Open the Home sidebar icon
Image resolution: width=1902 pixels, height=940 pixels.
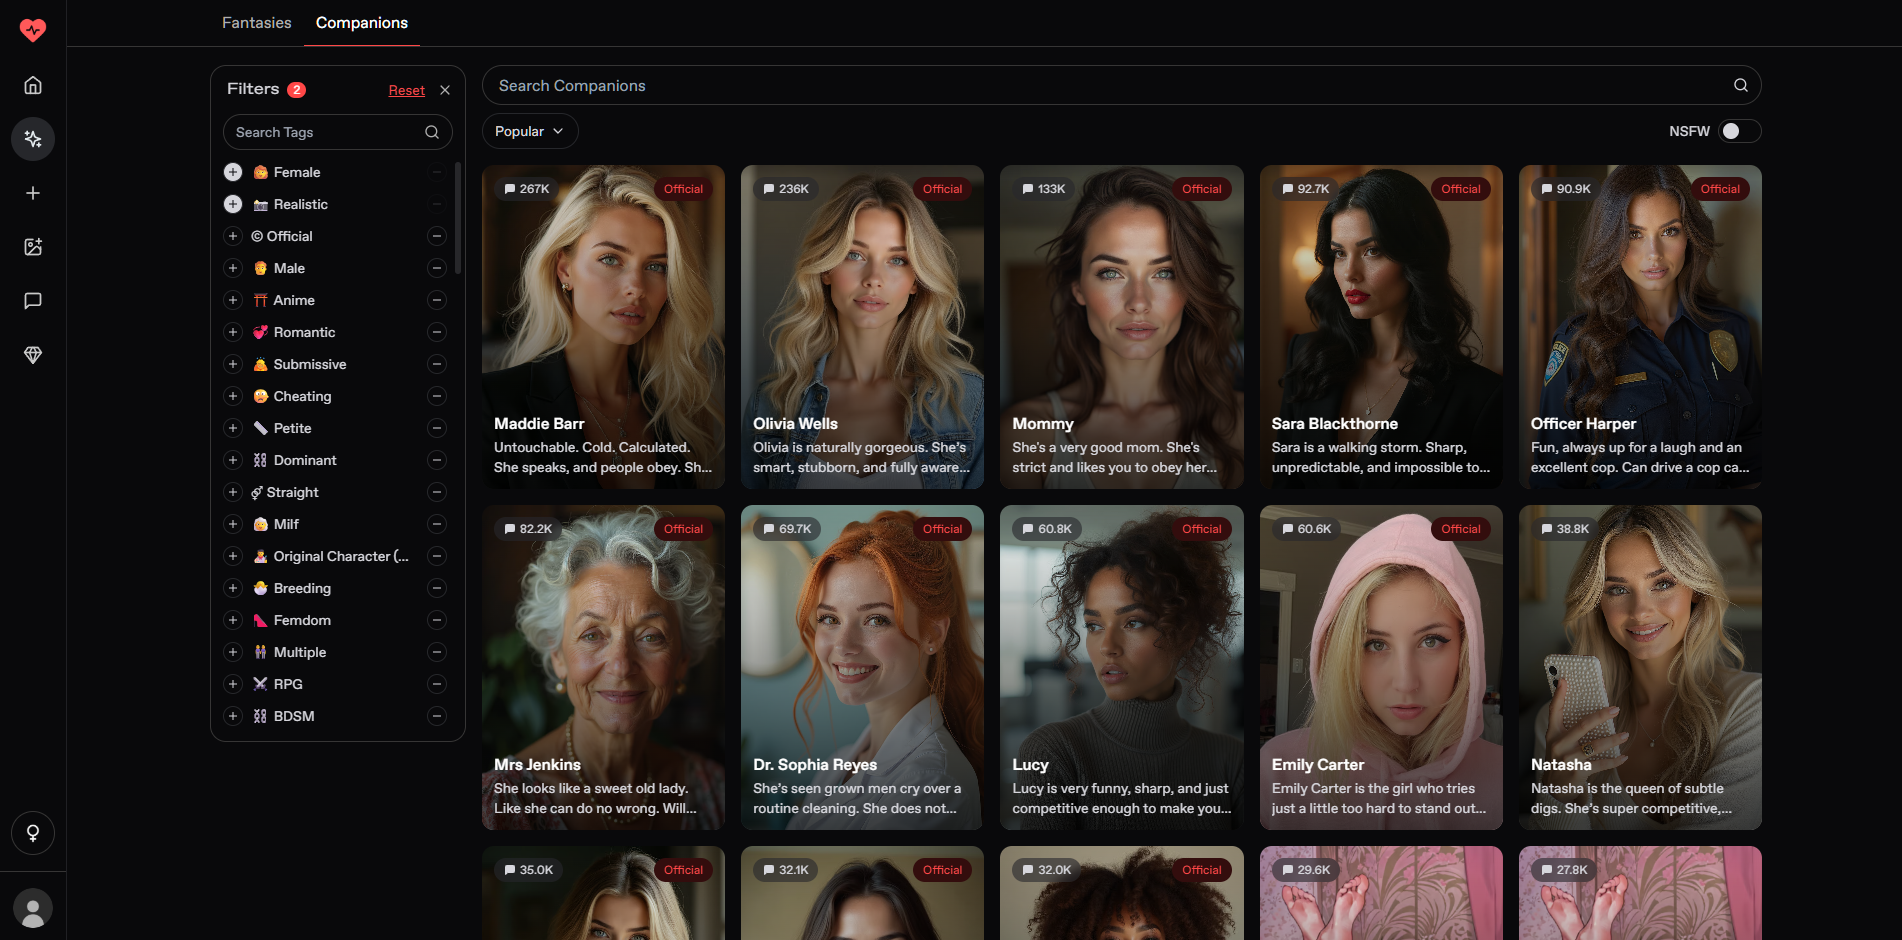click(33, 85)
